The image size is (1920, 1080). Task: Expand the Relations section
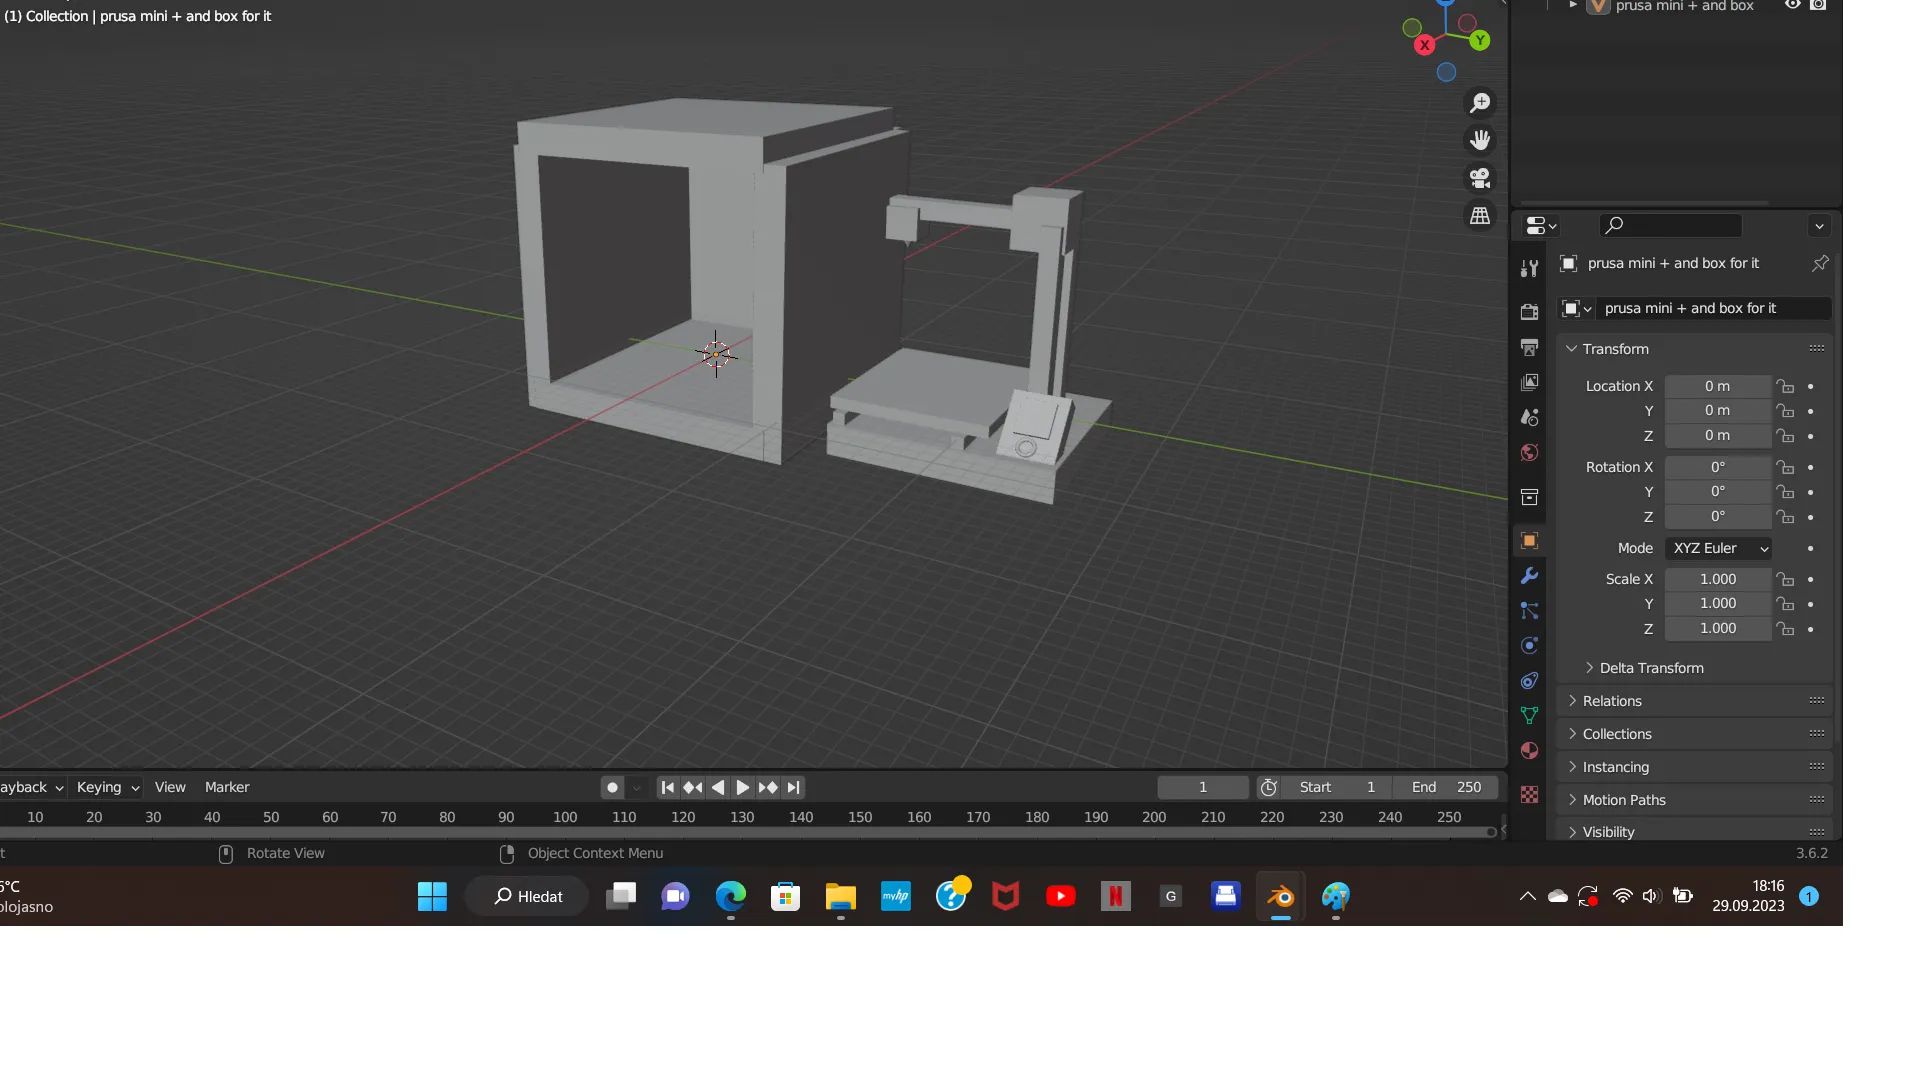point(1612,700)
